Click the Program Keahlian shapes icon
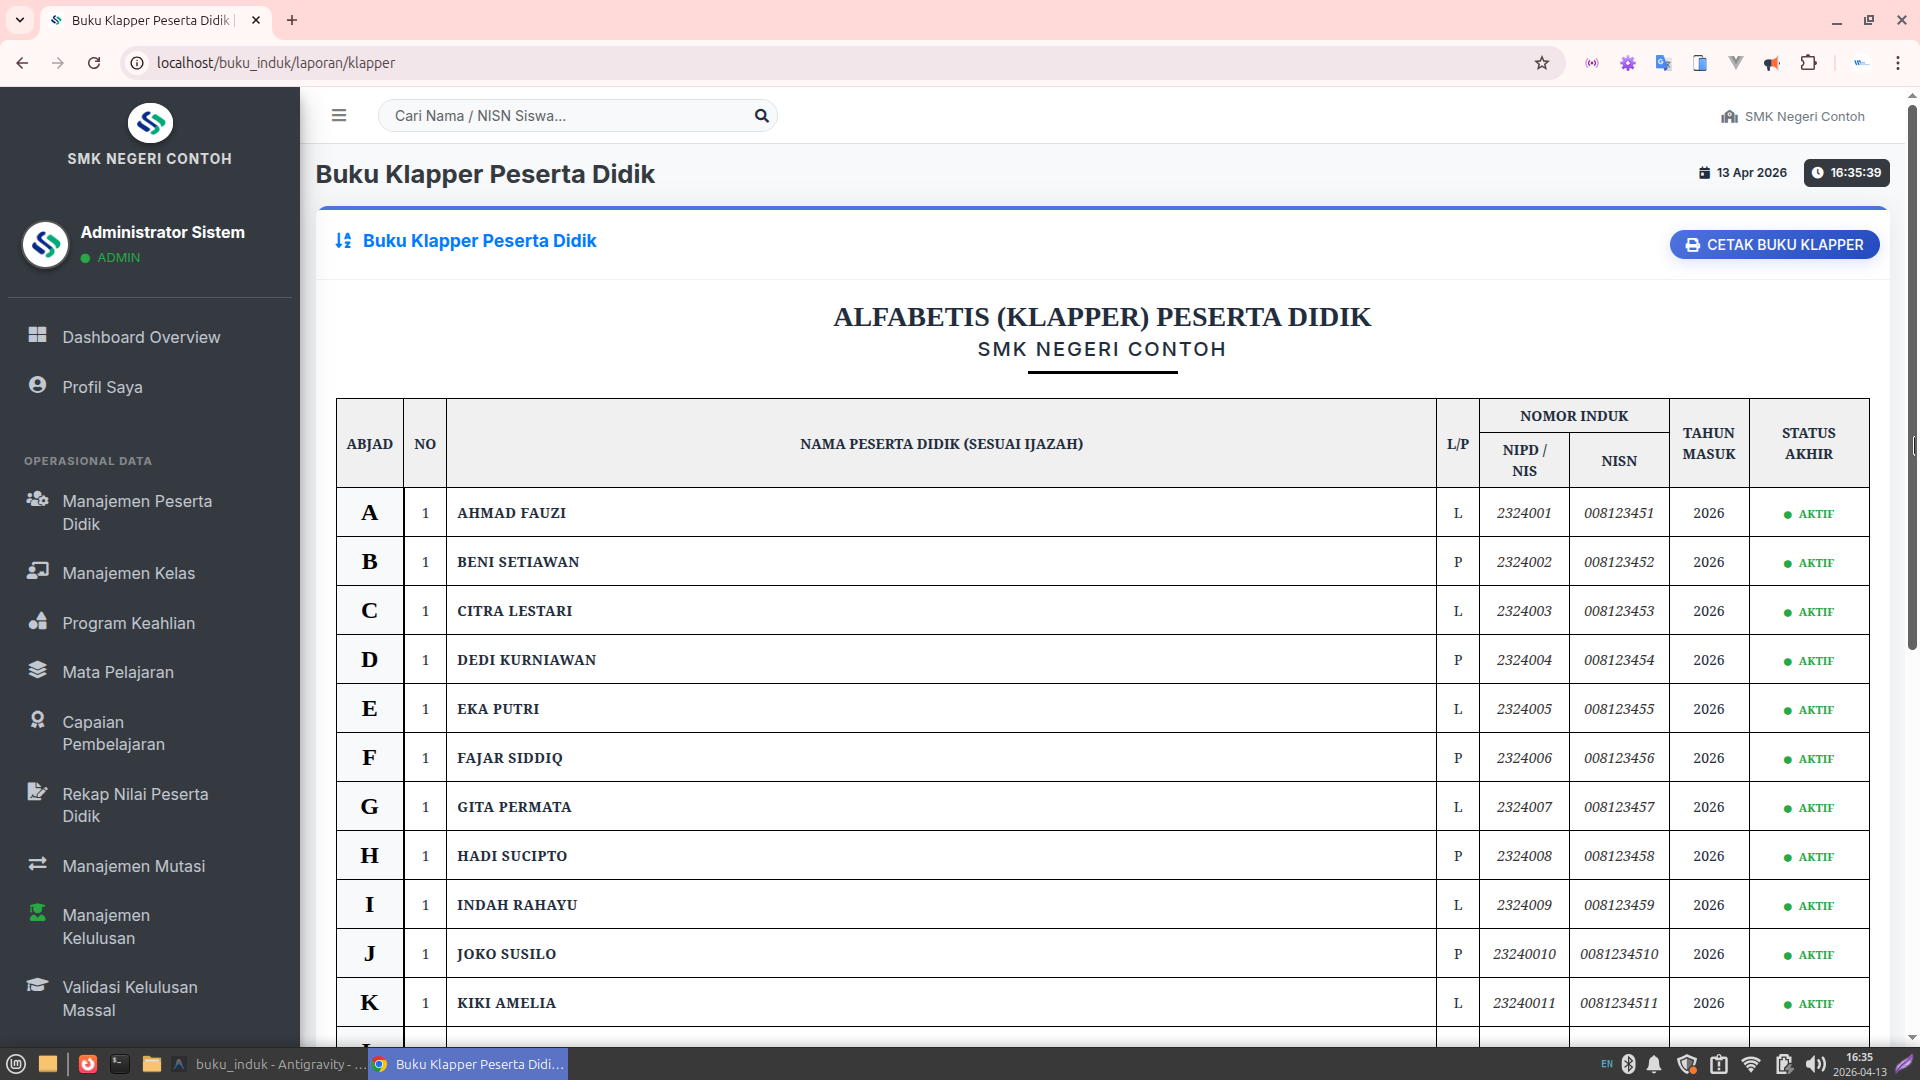This screenshot has height=1080, width=1920. pyautogui.click(x=37, y=621)
